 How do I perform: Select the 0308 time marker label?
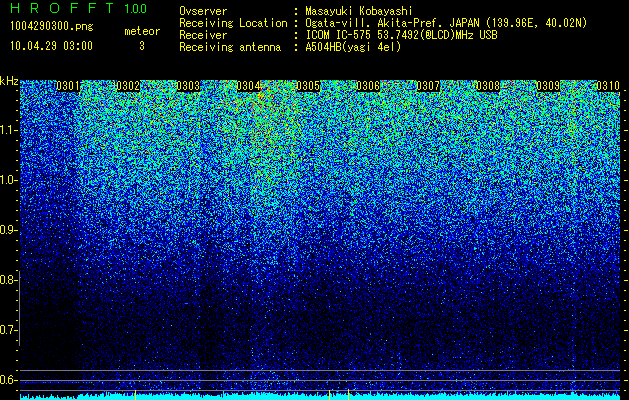click(x=488, y=86)
